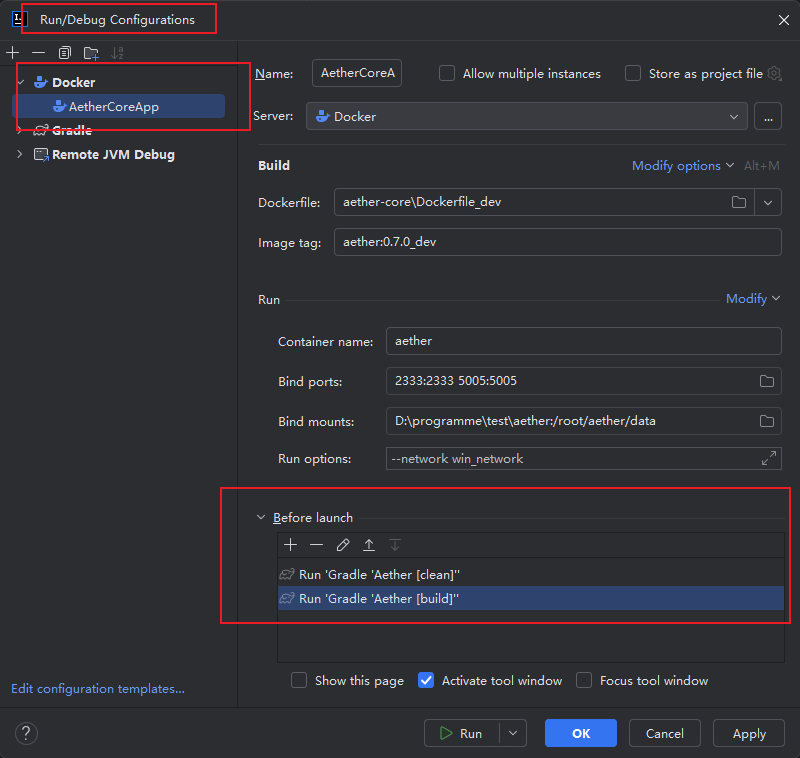
Task: Remove the selected Before launch task
Action: coord(316,545)
